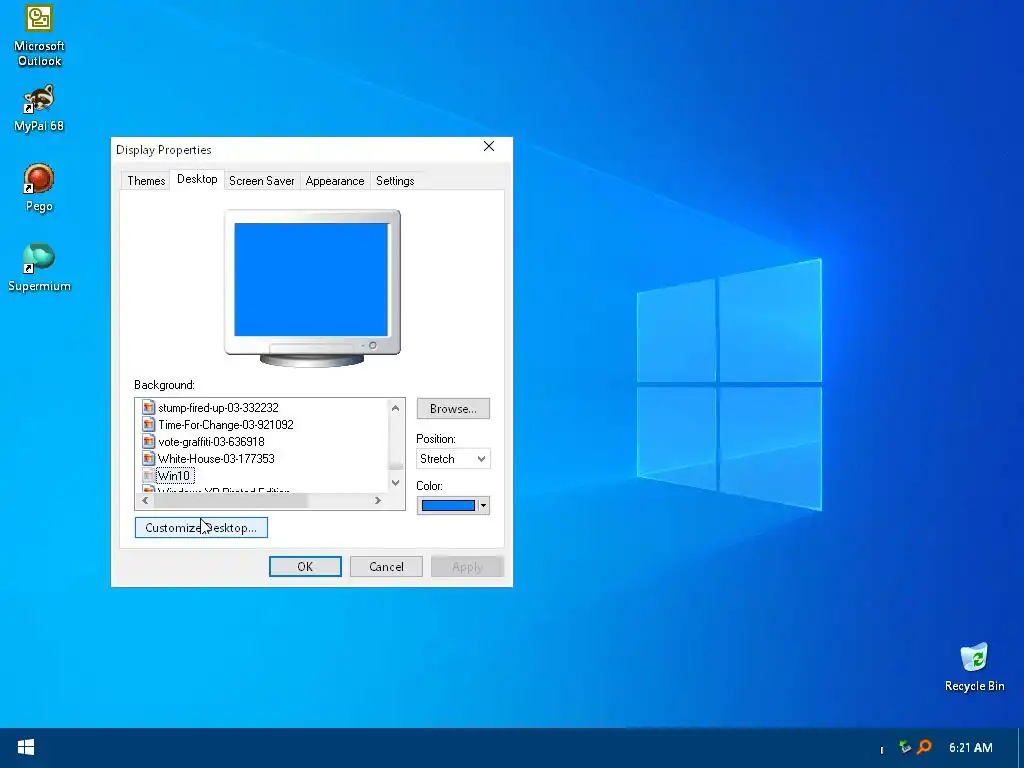This screenshot has height=768, width=1024.
Task: Click the list's horizontal scroll-right arrow
Action: [377, 500]
